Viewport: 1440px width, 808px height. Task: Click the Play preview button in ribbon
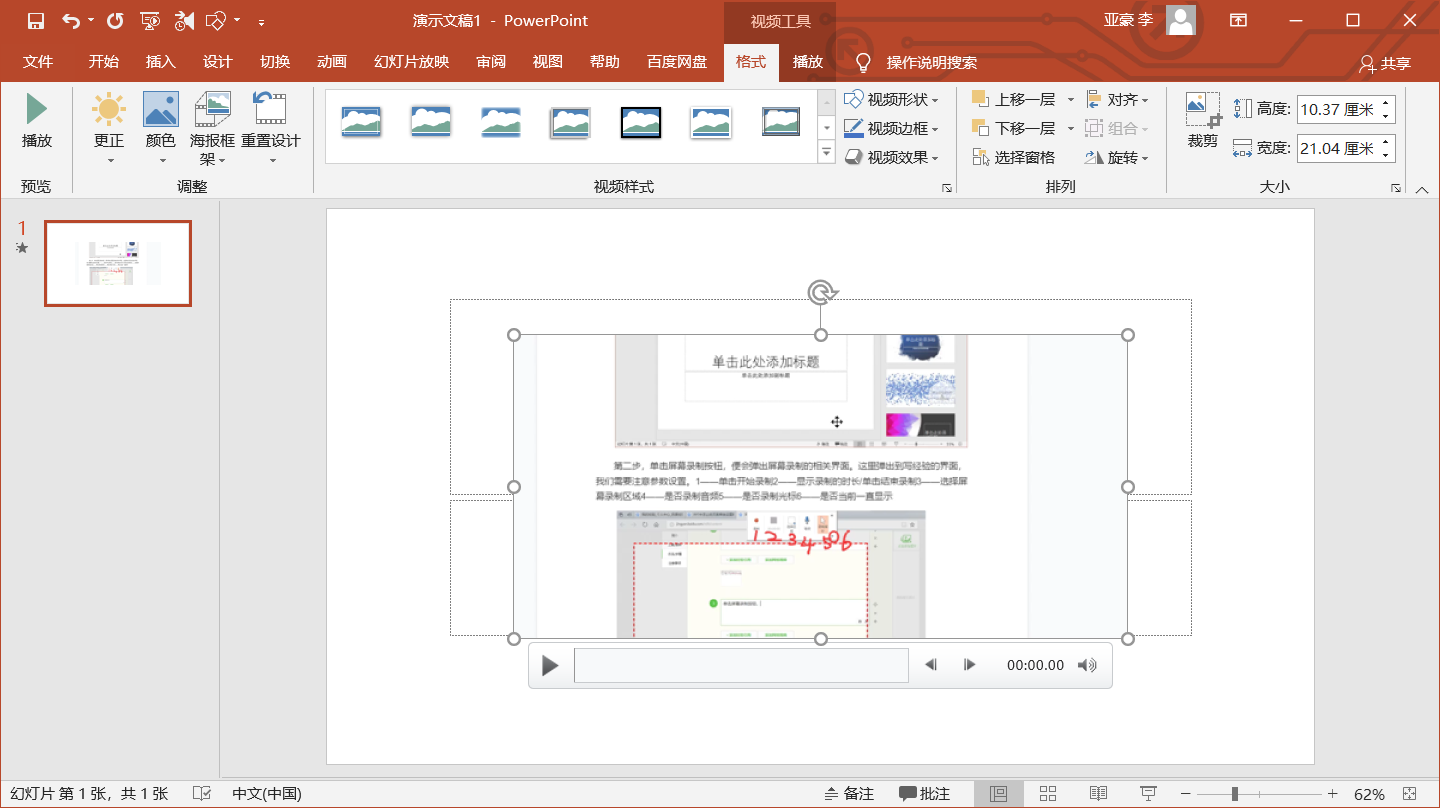tap(37, 121)
